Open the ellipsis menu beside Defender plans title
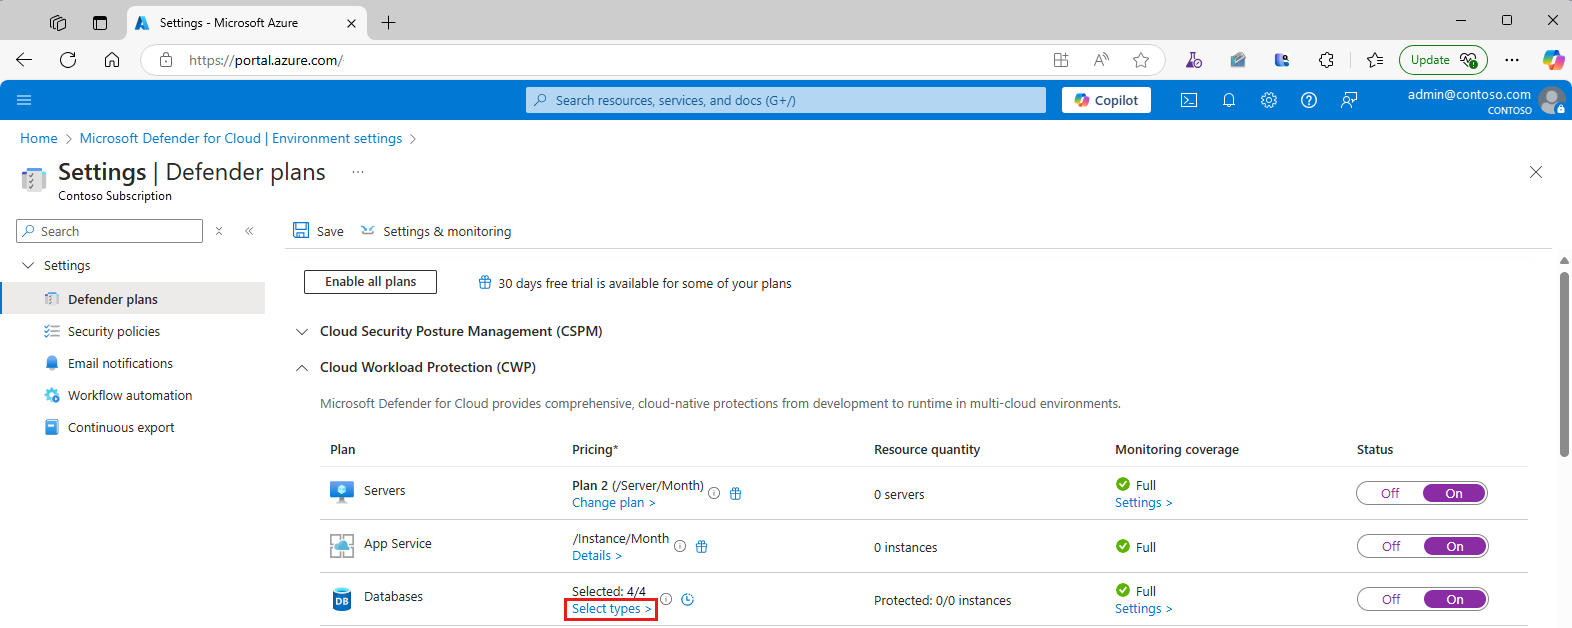This screenshot has width=1572, height=628. [357, 172]
